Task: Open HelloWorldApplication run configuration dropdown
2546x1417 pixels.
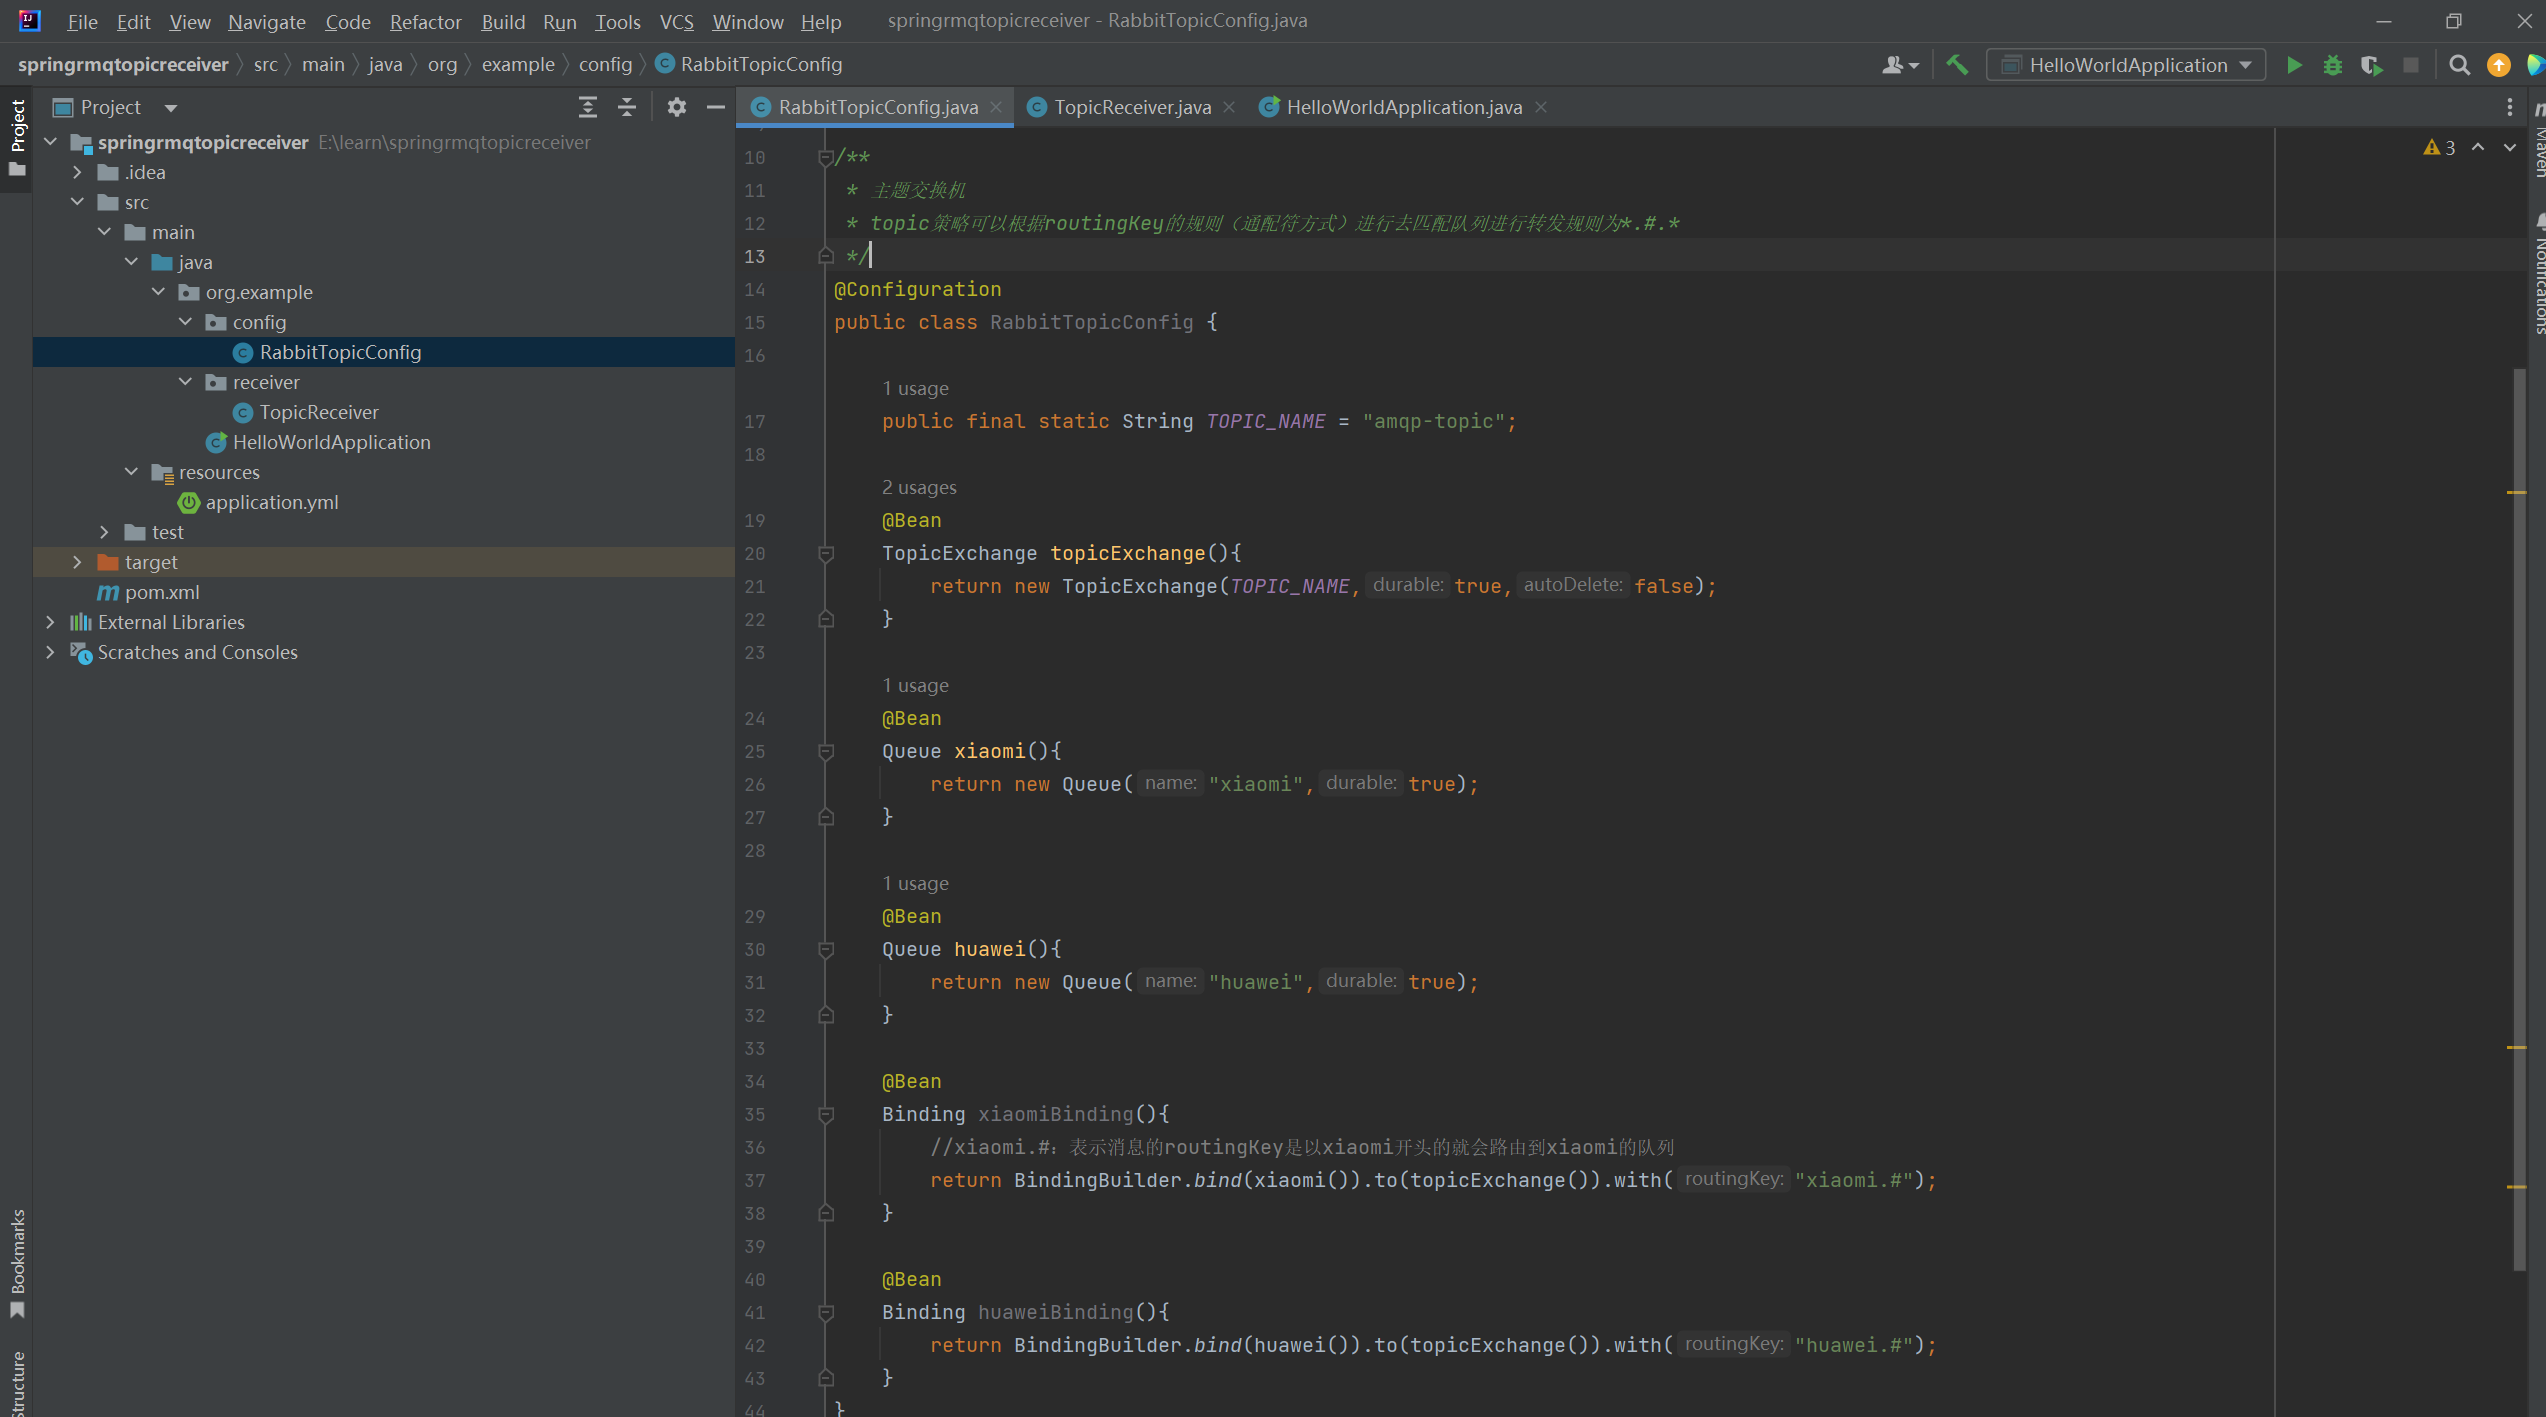Action: (2127, 65)
